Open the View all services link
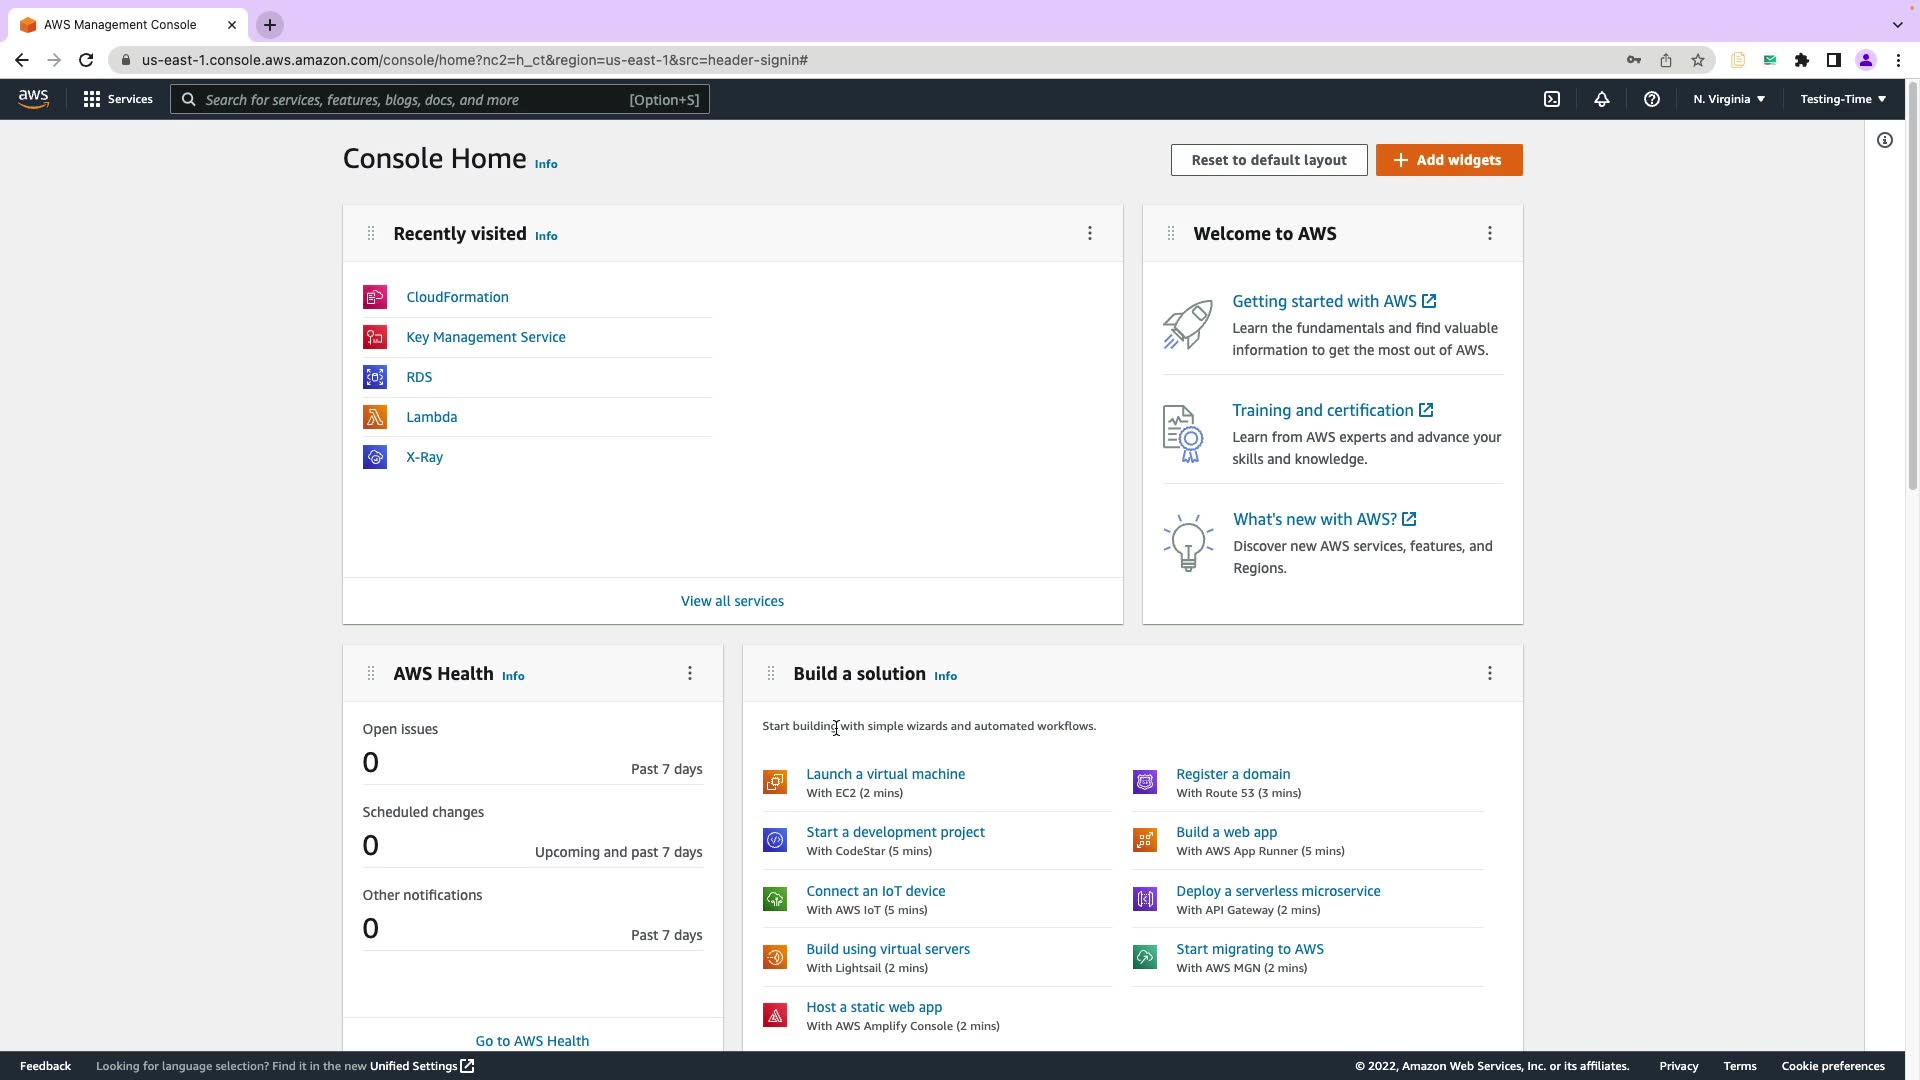The width and height of the screenshot is (1920, 1080). point(732,601)
